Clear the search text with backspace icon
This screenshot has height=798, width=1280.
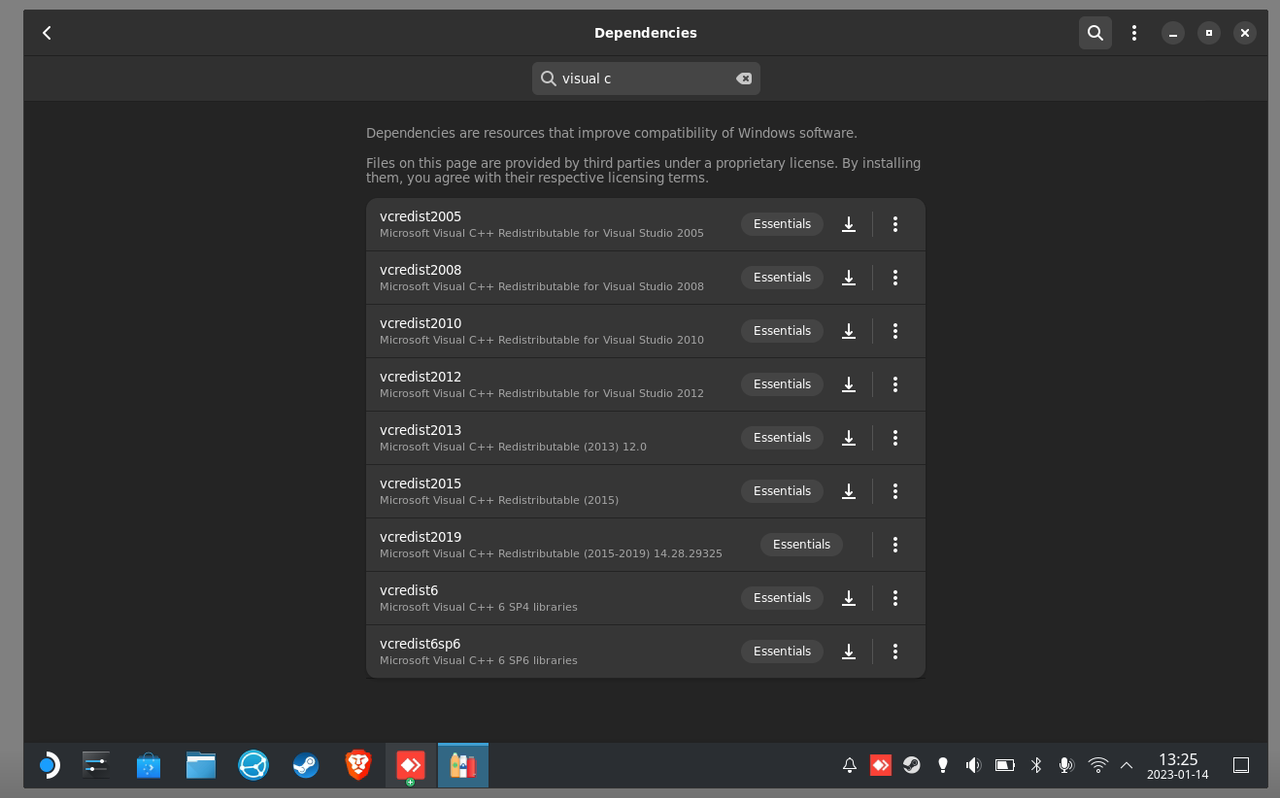[x=744, y=78]
